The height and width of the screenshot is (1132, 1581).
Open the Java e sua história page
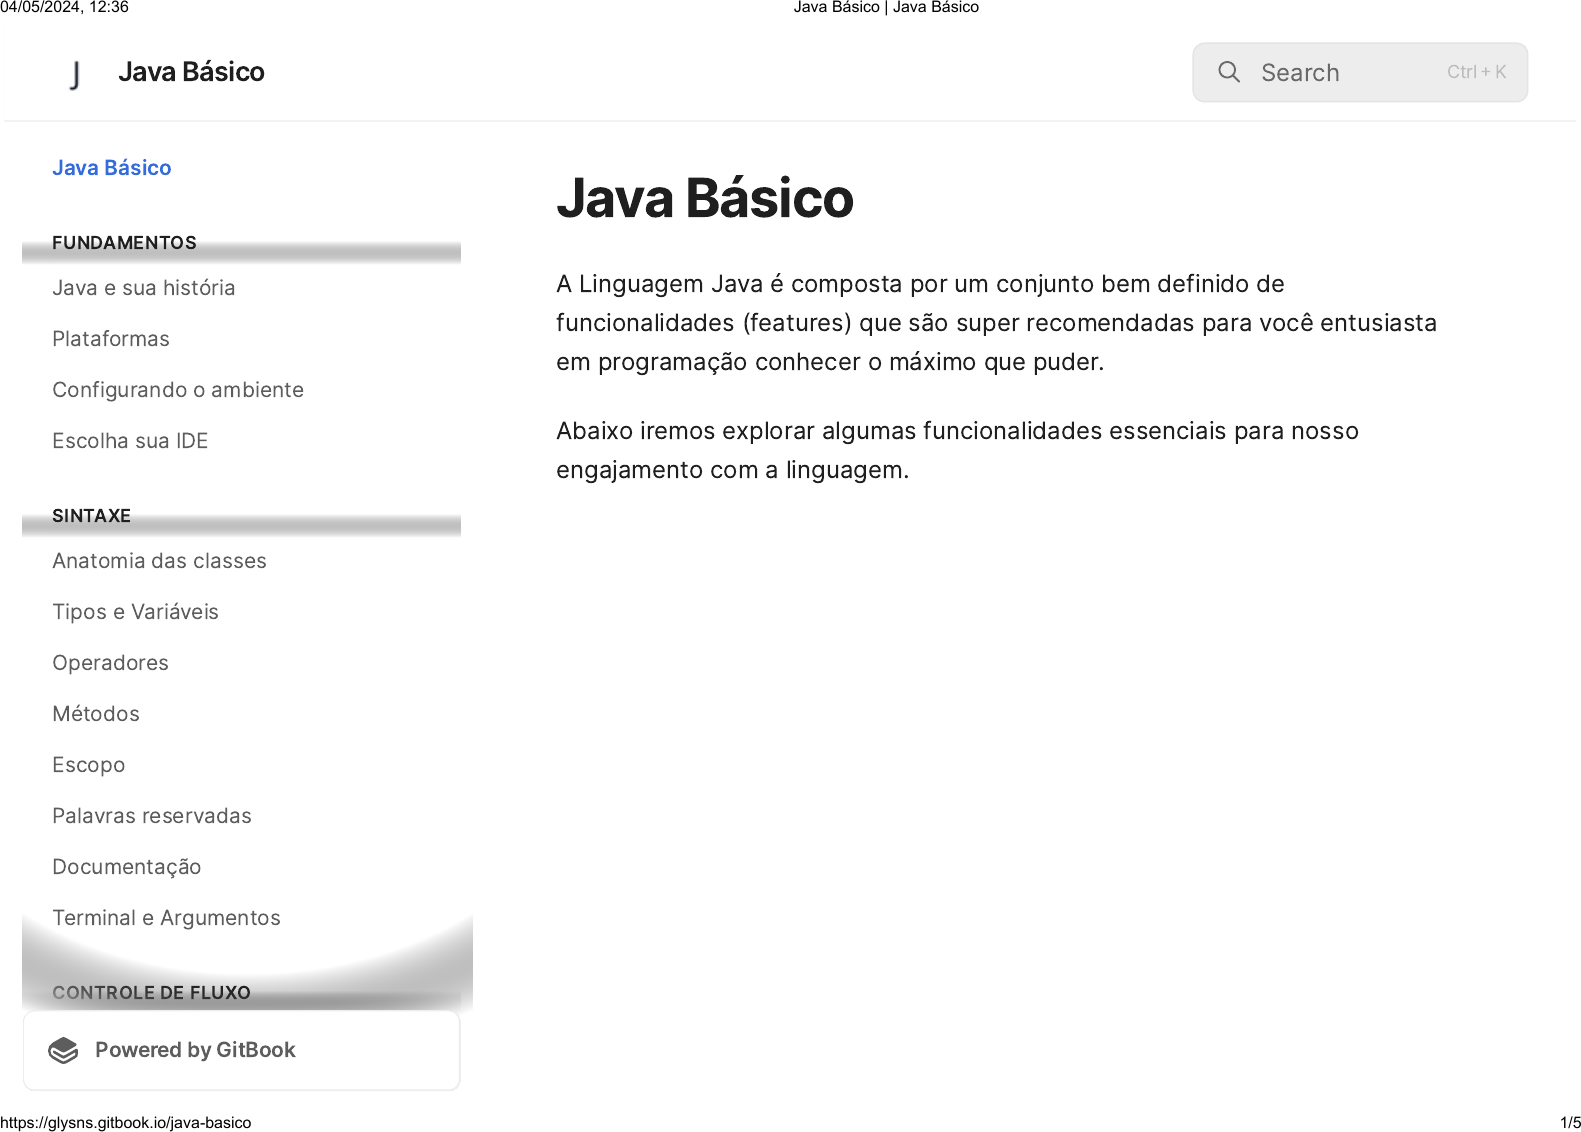click(x=143, y=288)
